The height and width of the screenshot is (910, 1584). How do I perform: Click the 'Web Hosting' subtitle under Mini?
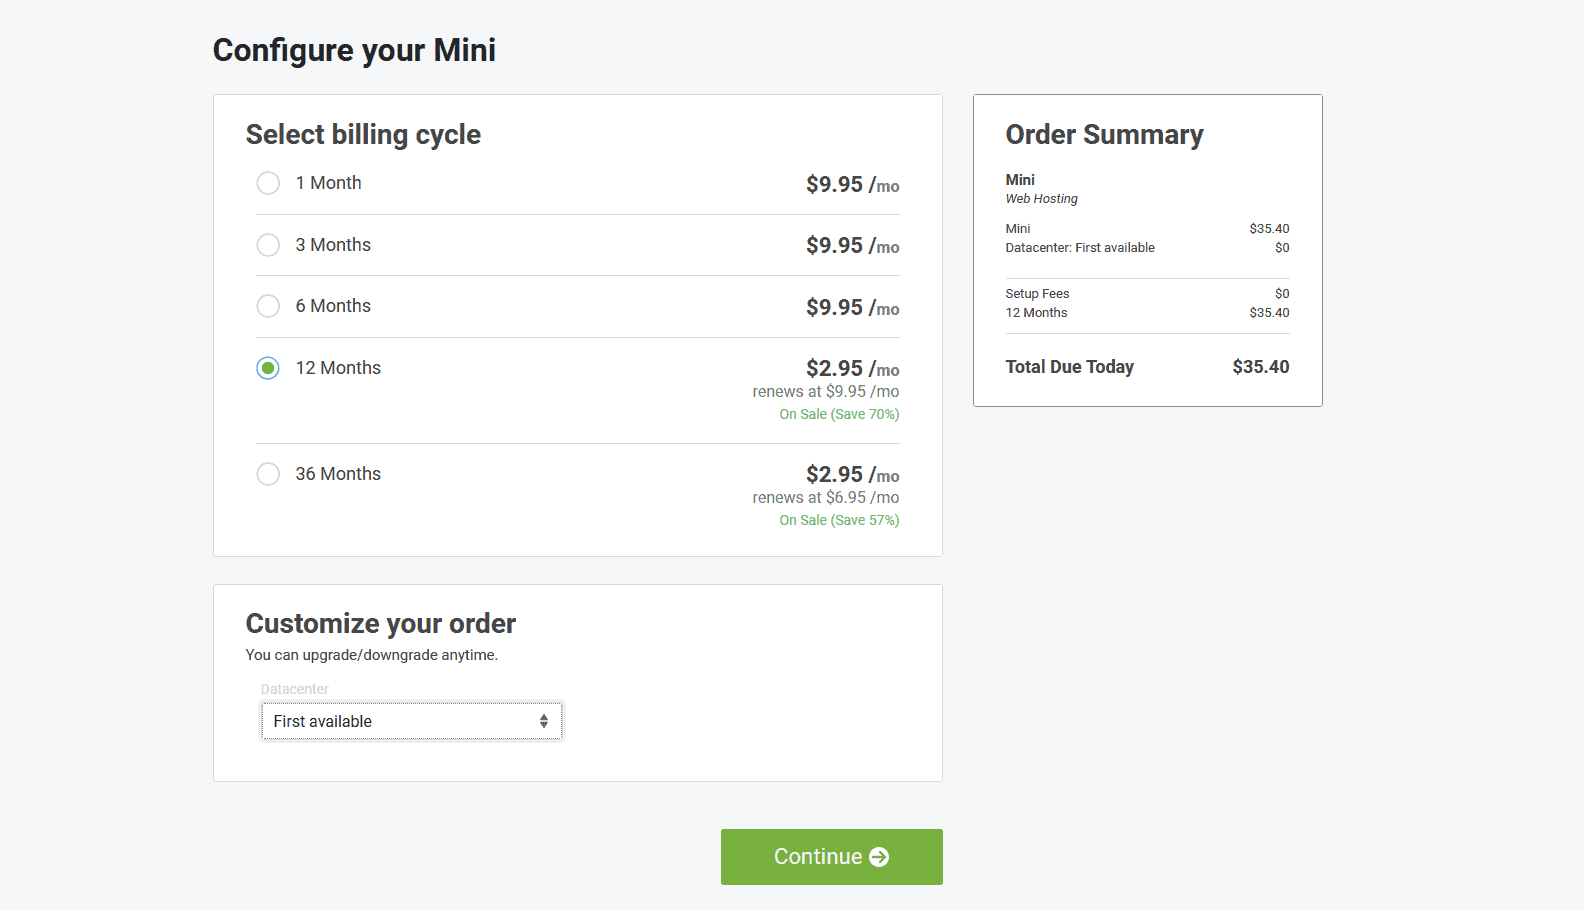pos(1041,199)
